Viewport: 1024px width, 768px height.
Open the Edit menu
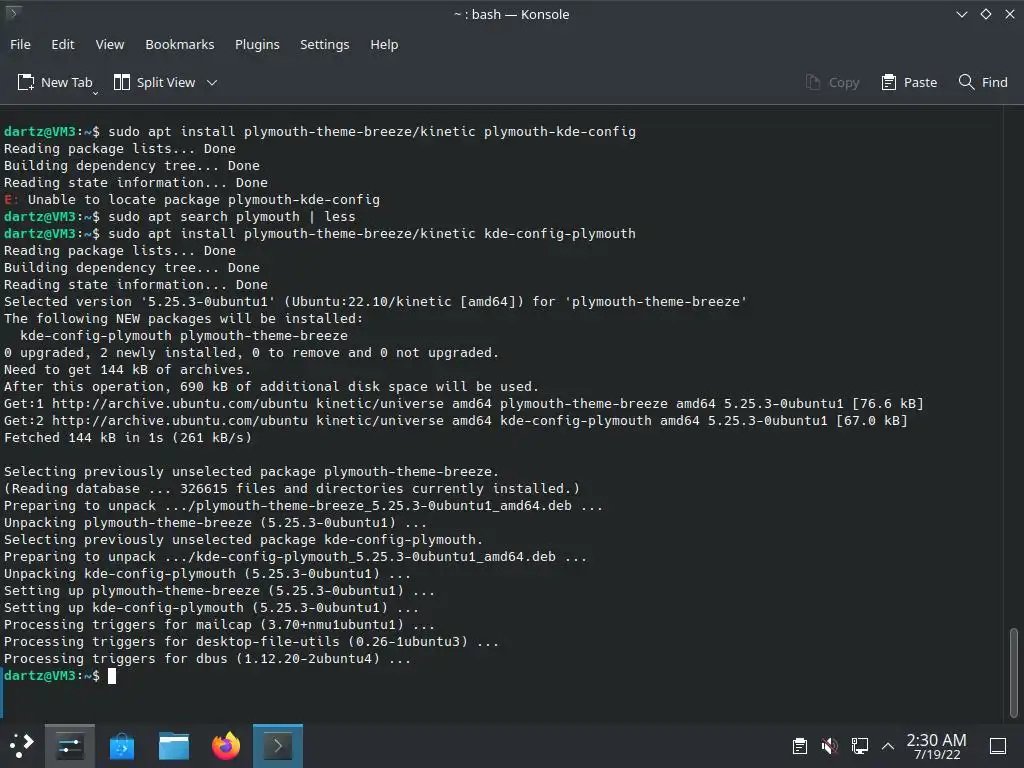(63, 44)
